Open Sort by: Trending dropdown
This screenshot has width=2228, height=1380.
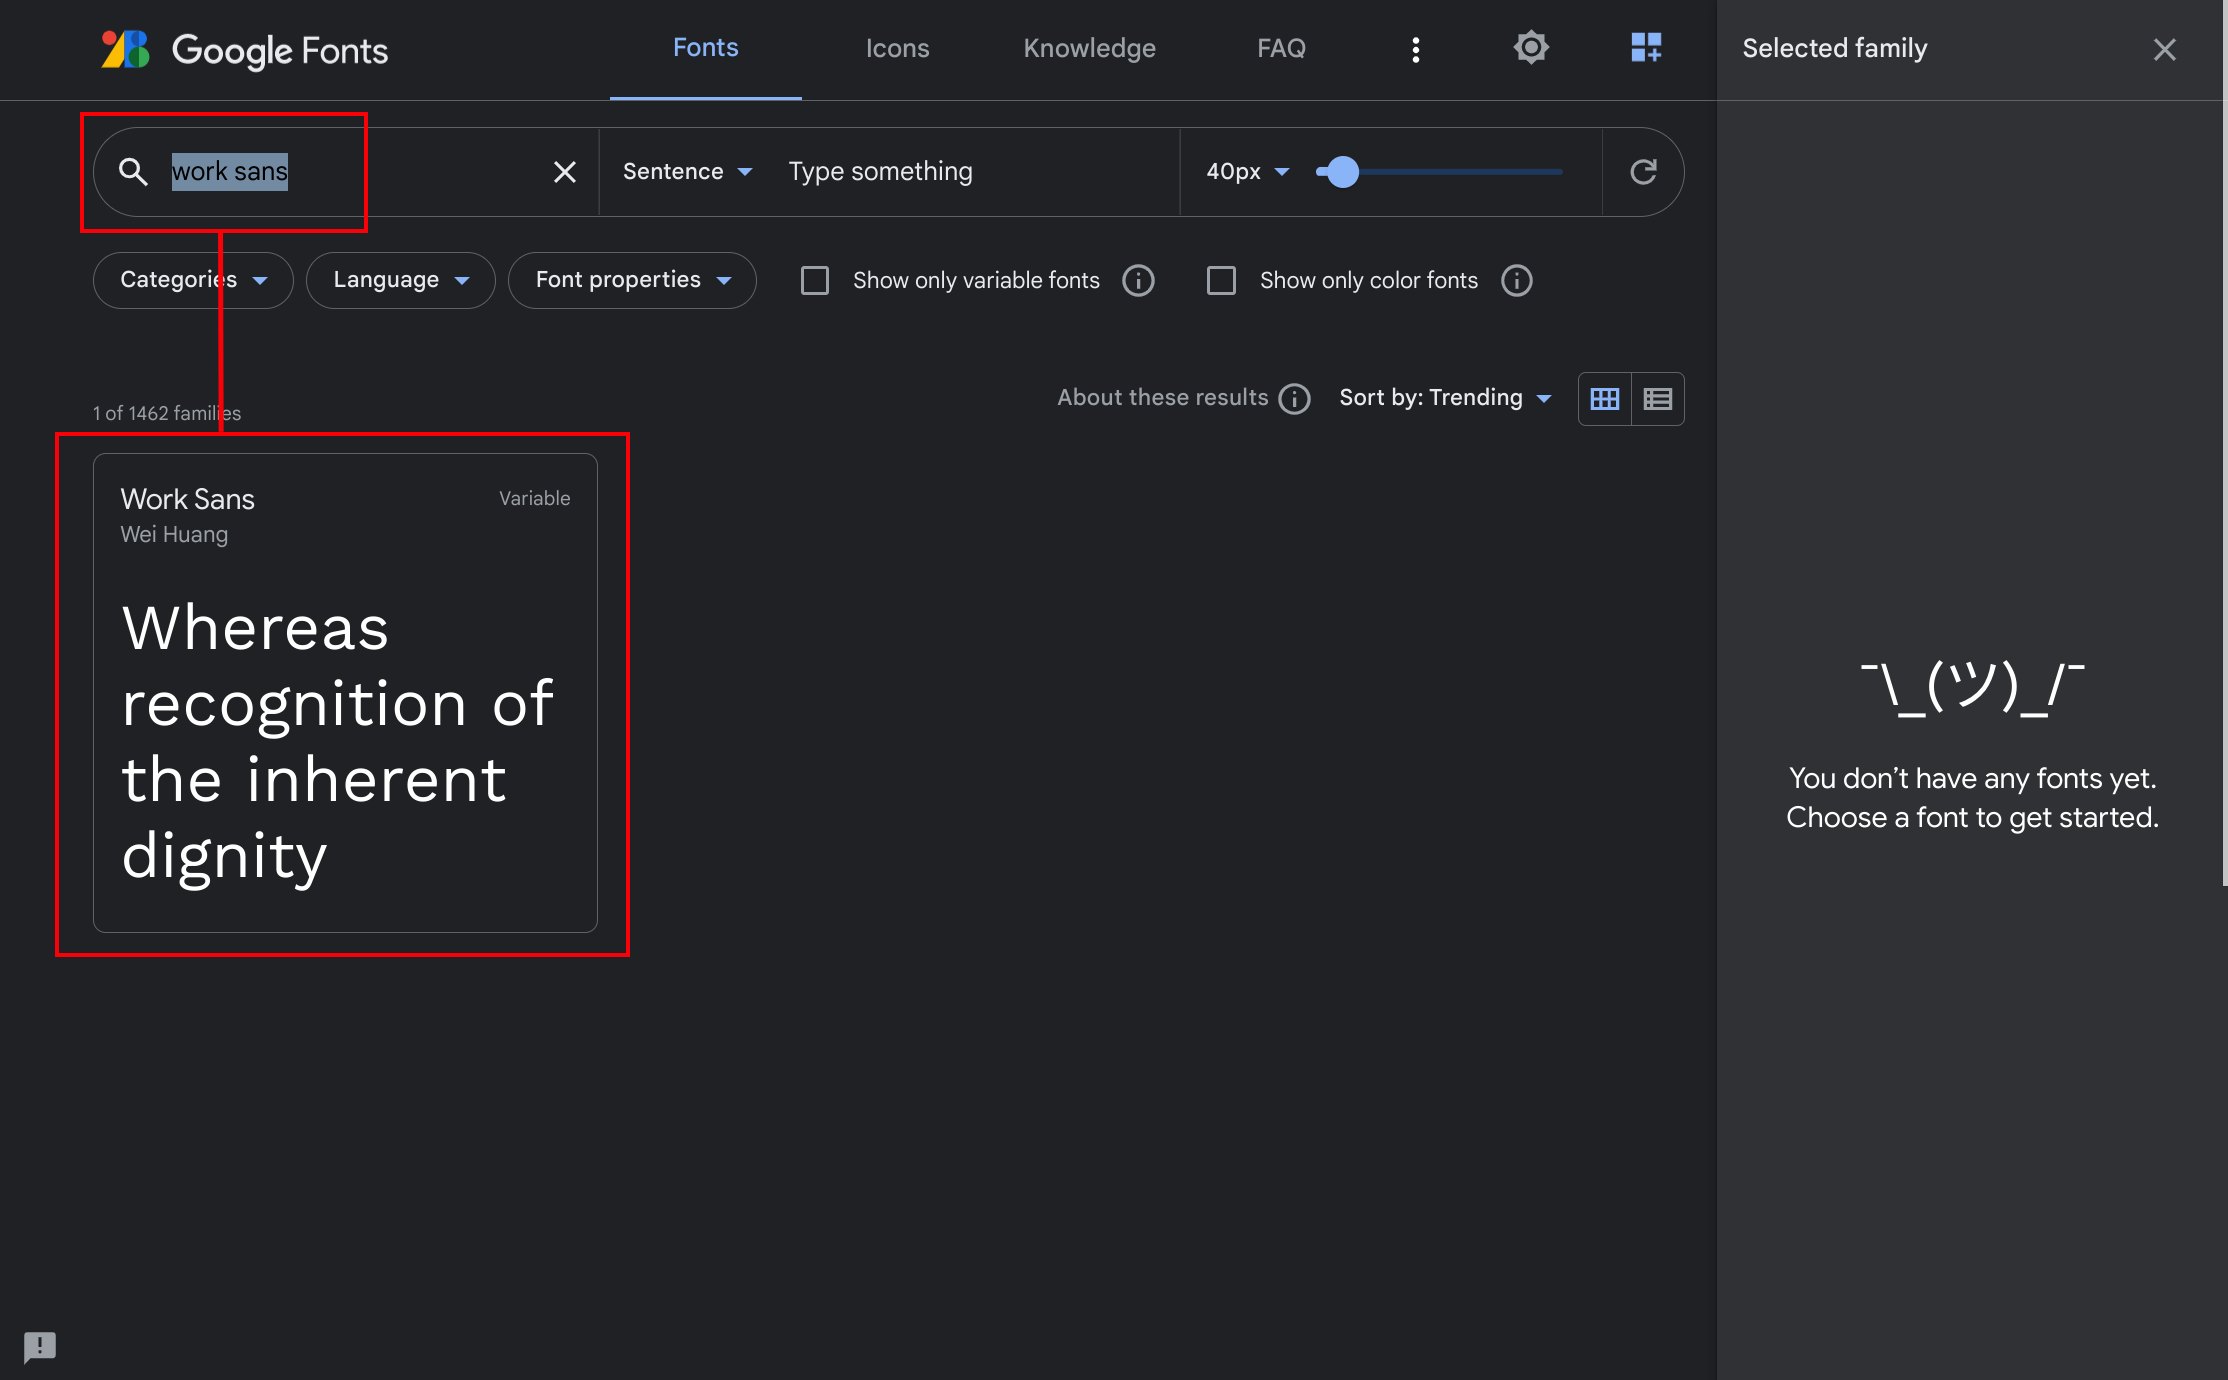pyautogui.click(x=1446, y=398)
